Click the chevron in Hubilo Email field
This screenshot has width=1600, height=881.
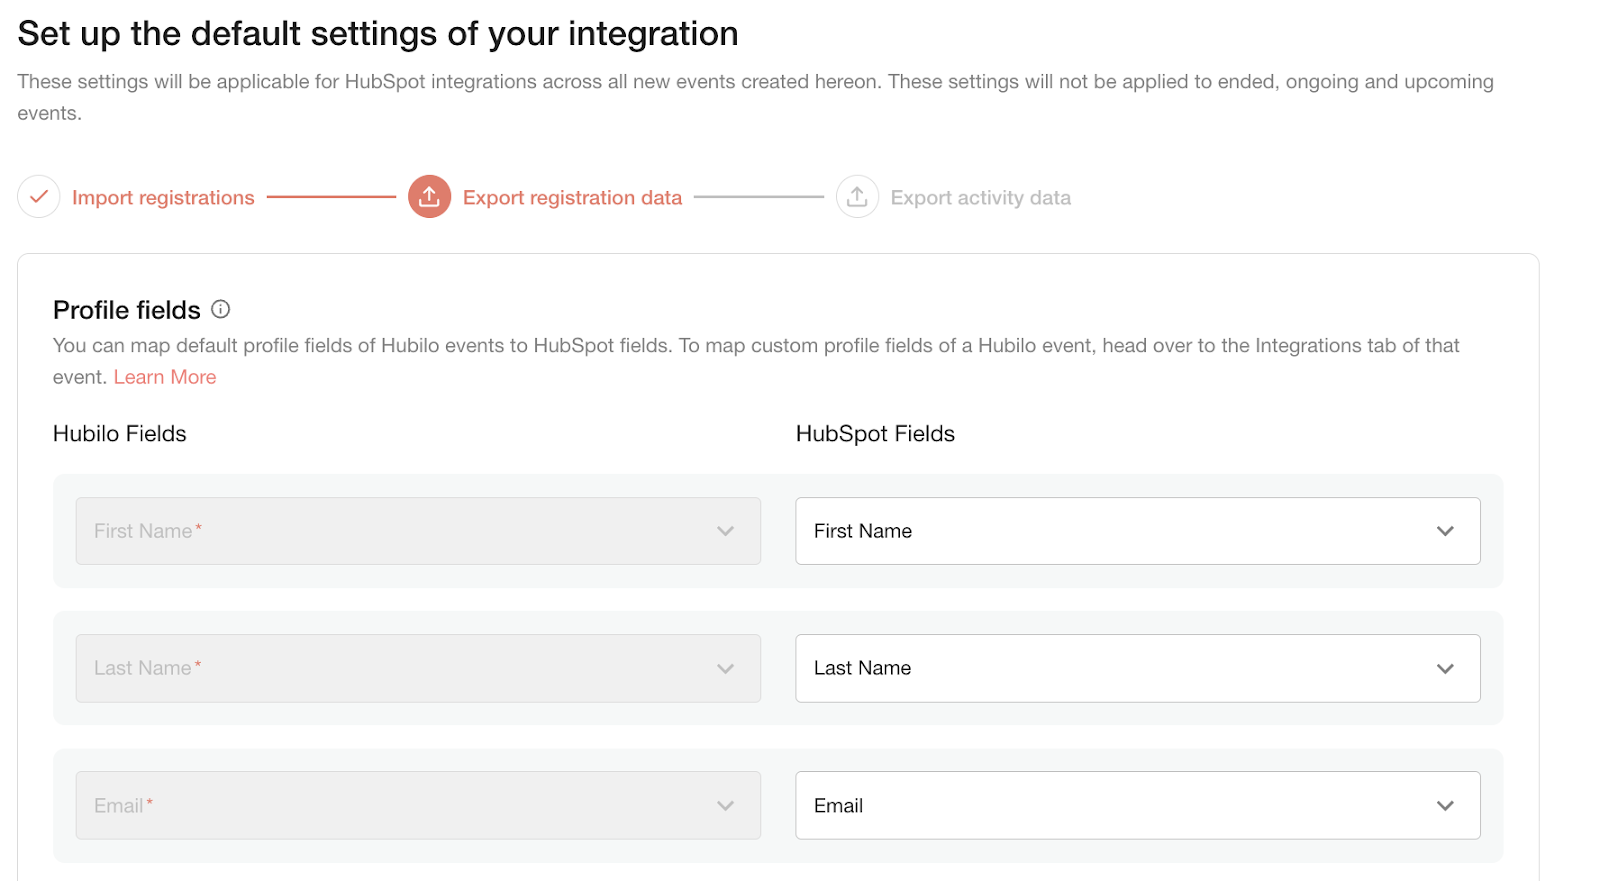tap(726, 805)
